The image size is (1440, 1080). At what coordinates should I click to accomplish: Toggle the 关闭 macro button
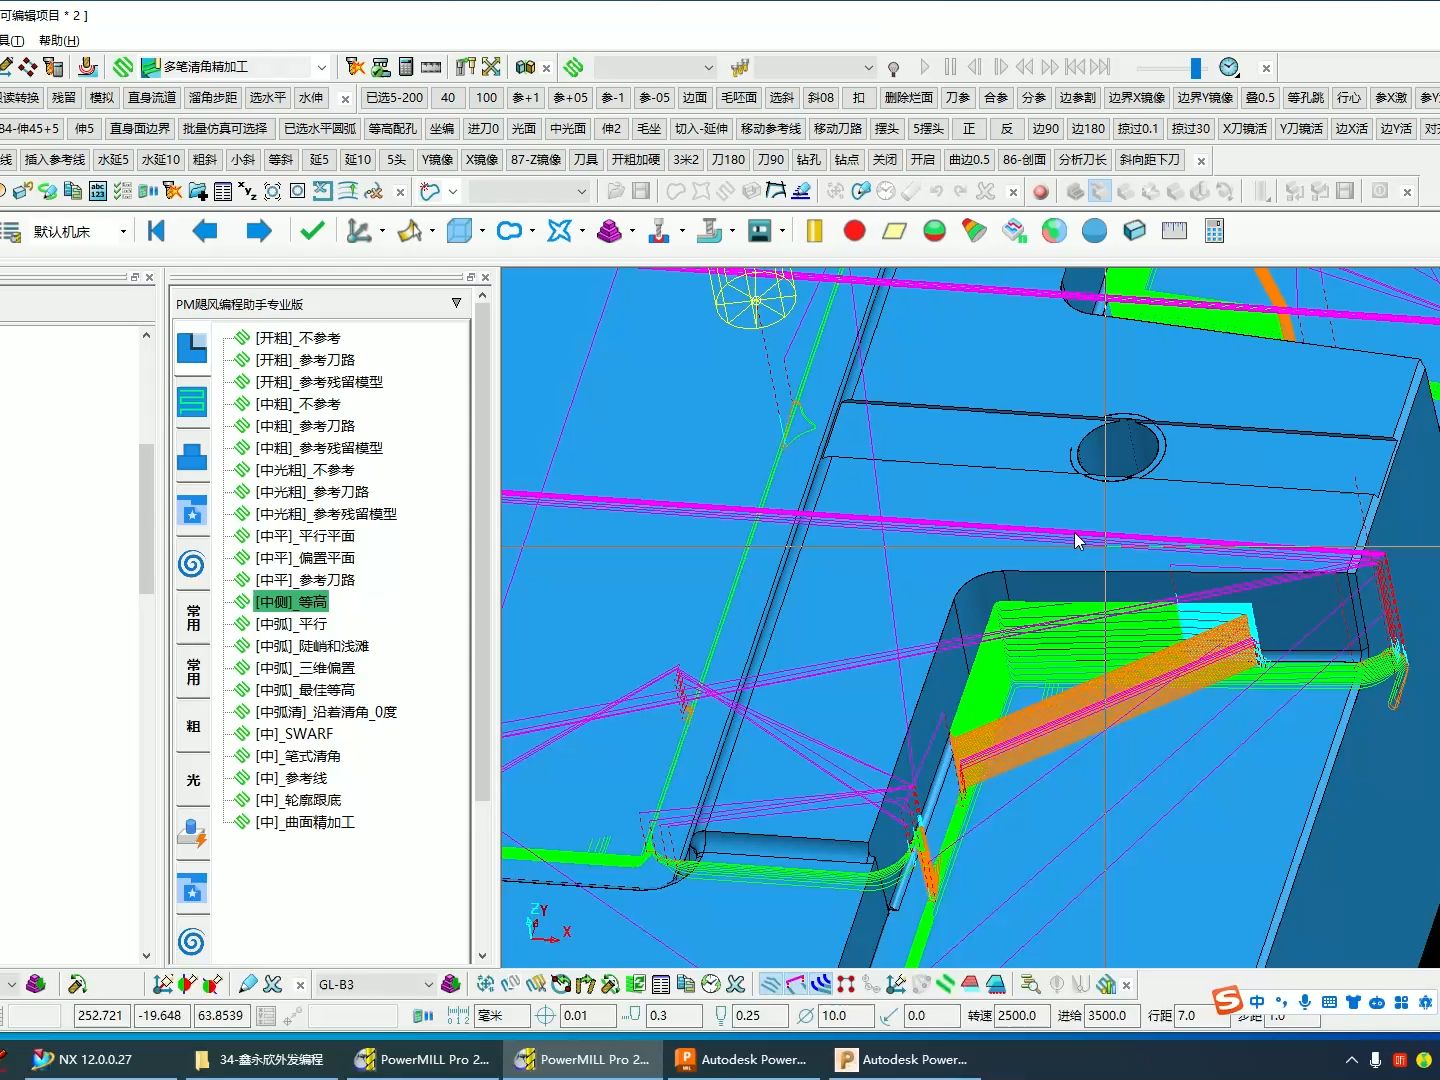click(885, 160)
